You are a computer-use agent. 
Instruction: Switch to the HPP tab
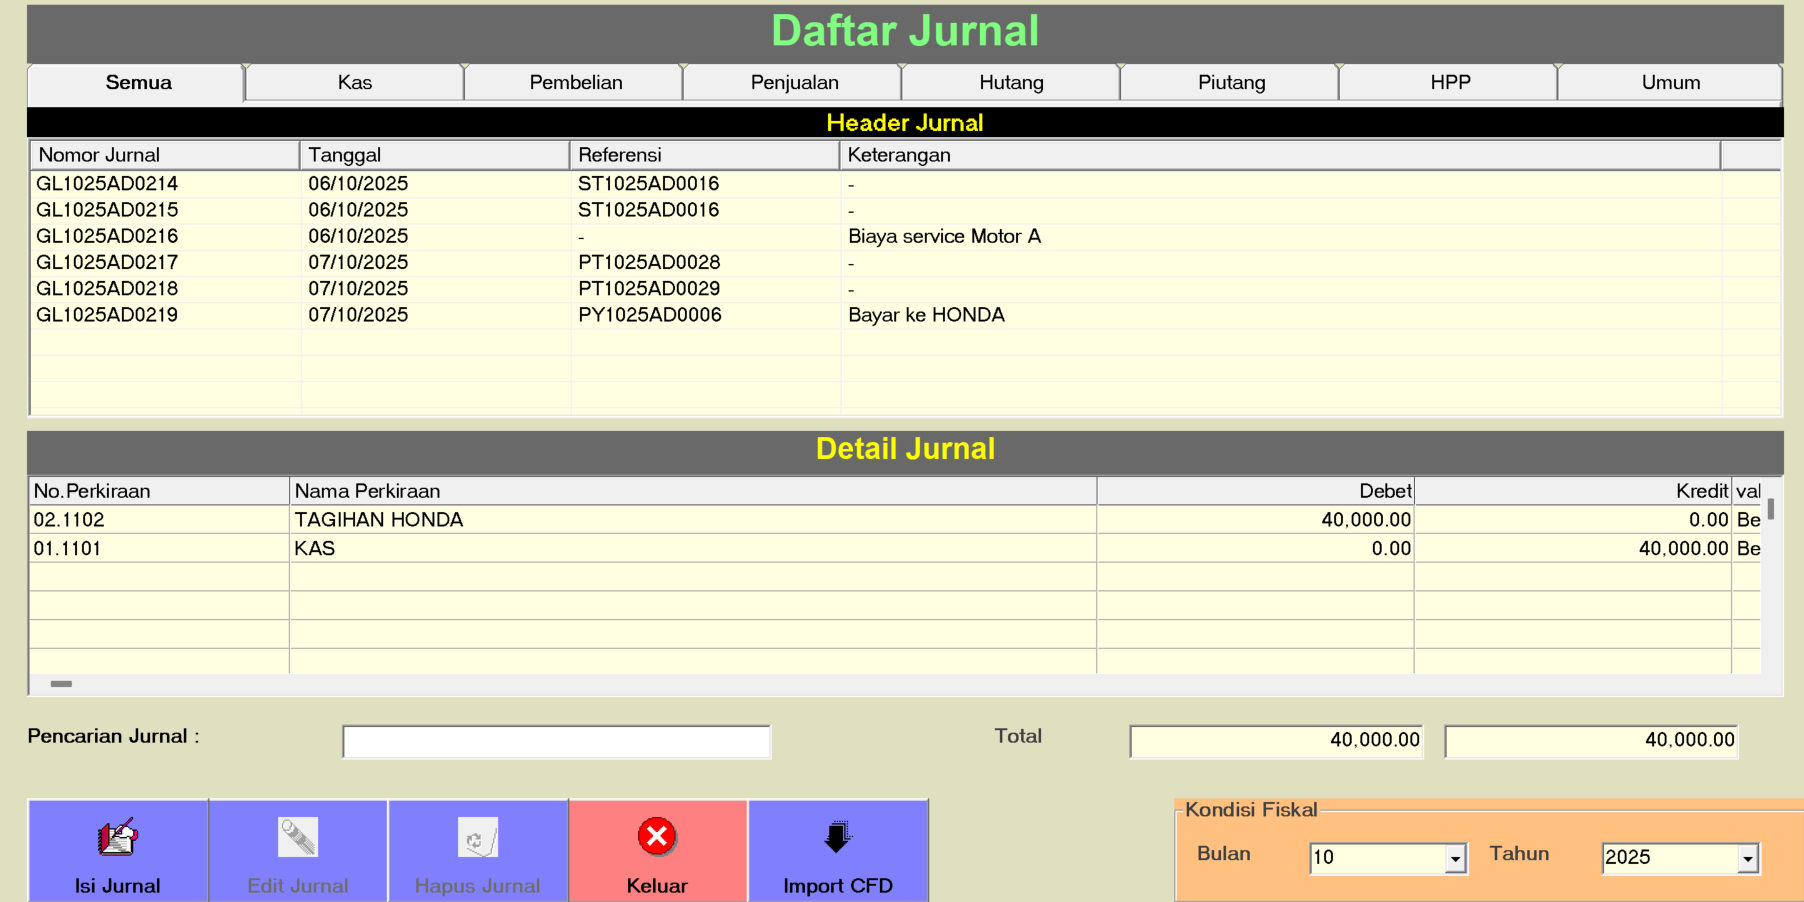[1449, 83]
